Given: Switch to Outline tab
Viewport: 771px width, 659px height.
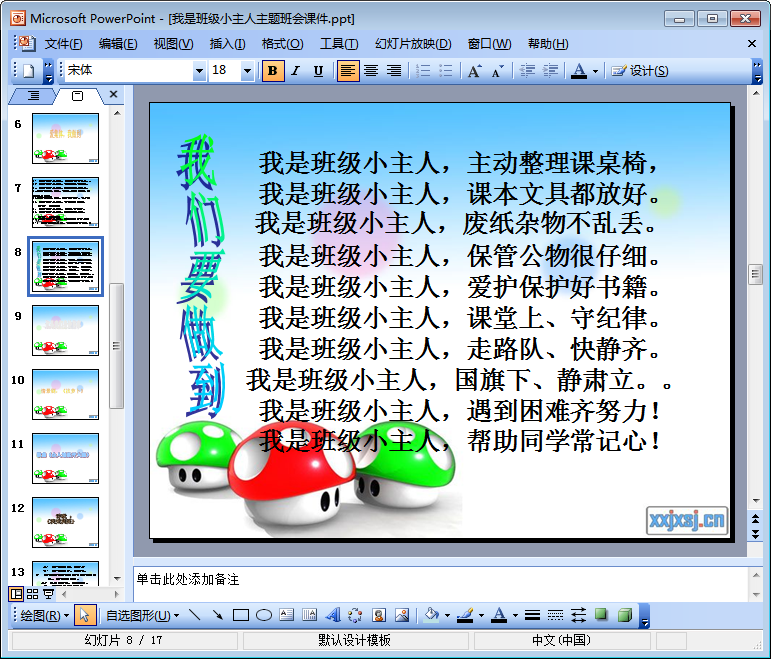Looking at the screenshot, I should pyautogui.click(x=33, y=95).
